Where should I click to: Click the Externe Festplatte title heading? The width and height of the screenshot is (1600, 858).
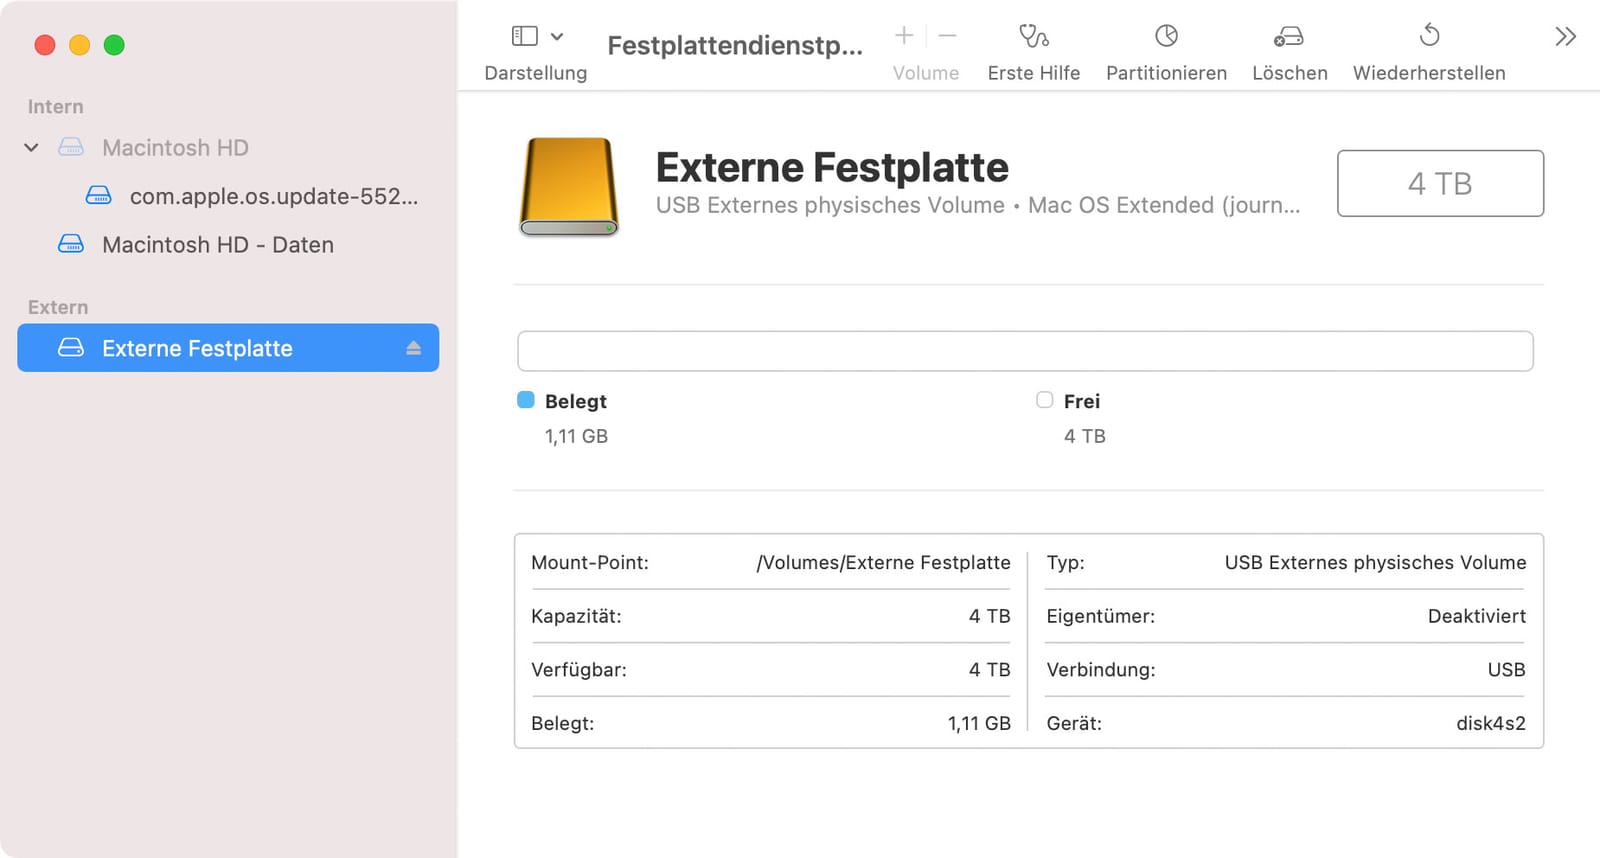tap(832, 167)
